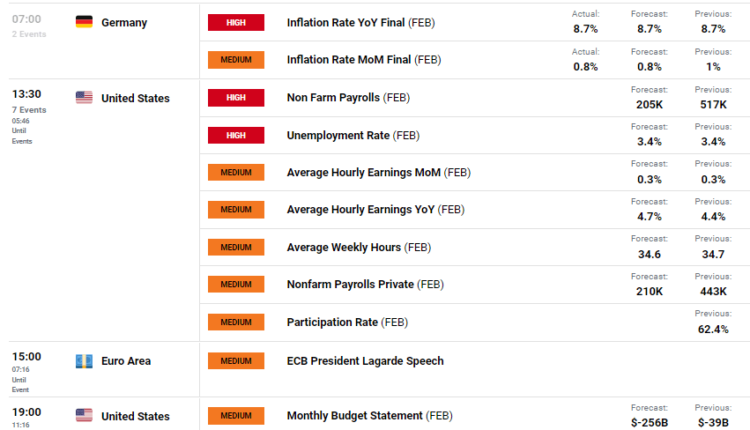
Task: Click MEDIUM badge for Inflation Rate MoM
Action: (x=235, y=59)
